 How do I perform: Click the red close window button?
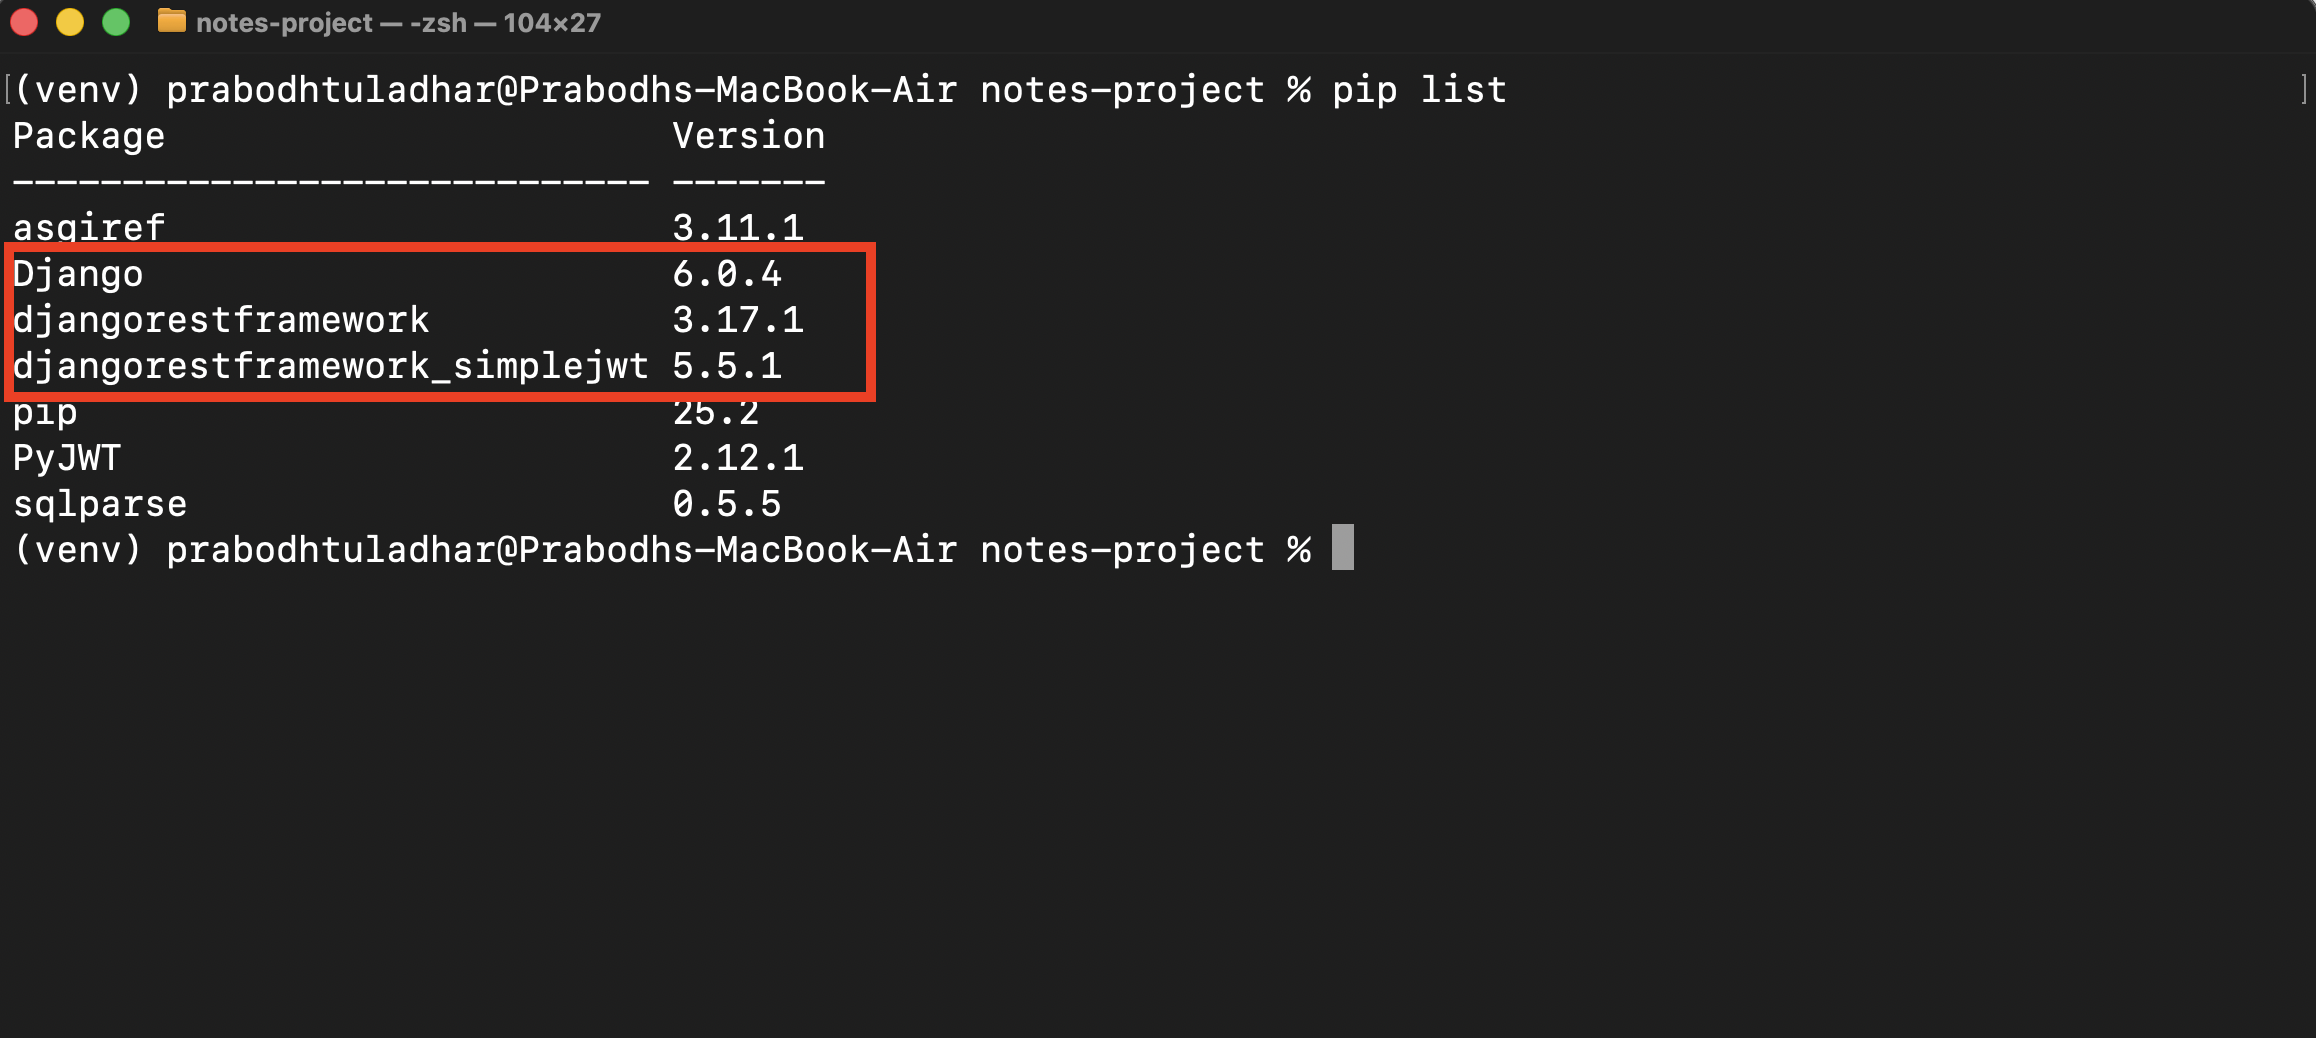tap(24, 22)
